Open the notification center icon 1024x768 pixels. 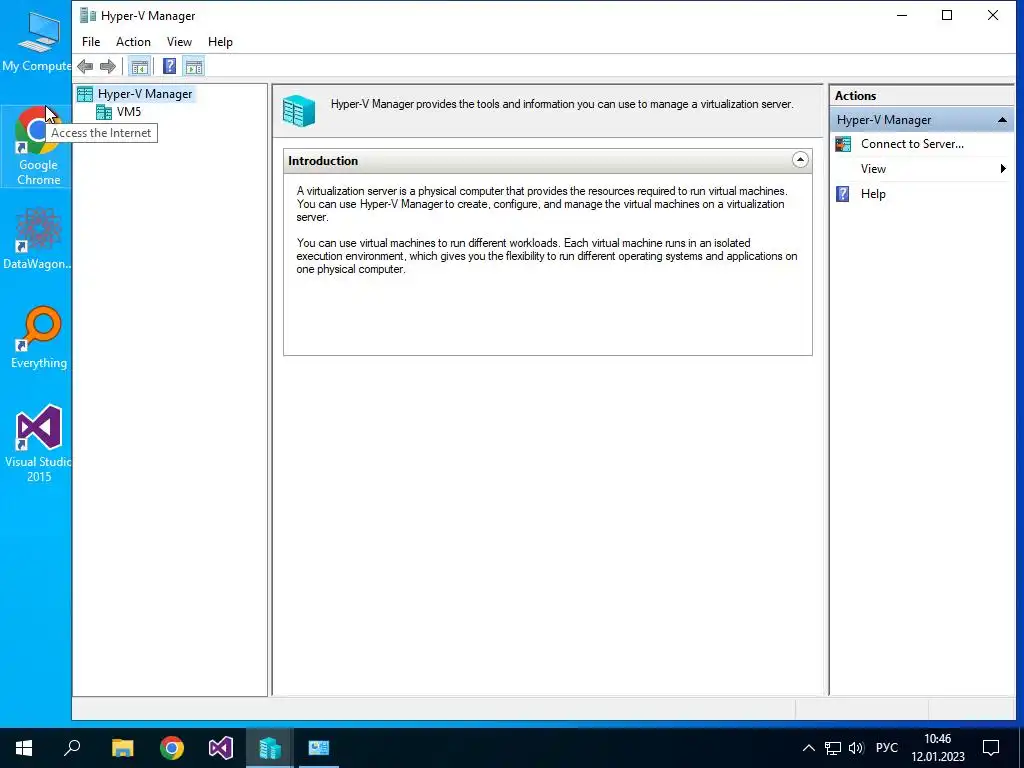(991, 748)
